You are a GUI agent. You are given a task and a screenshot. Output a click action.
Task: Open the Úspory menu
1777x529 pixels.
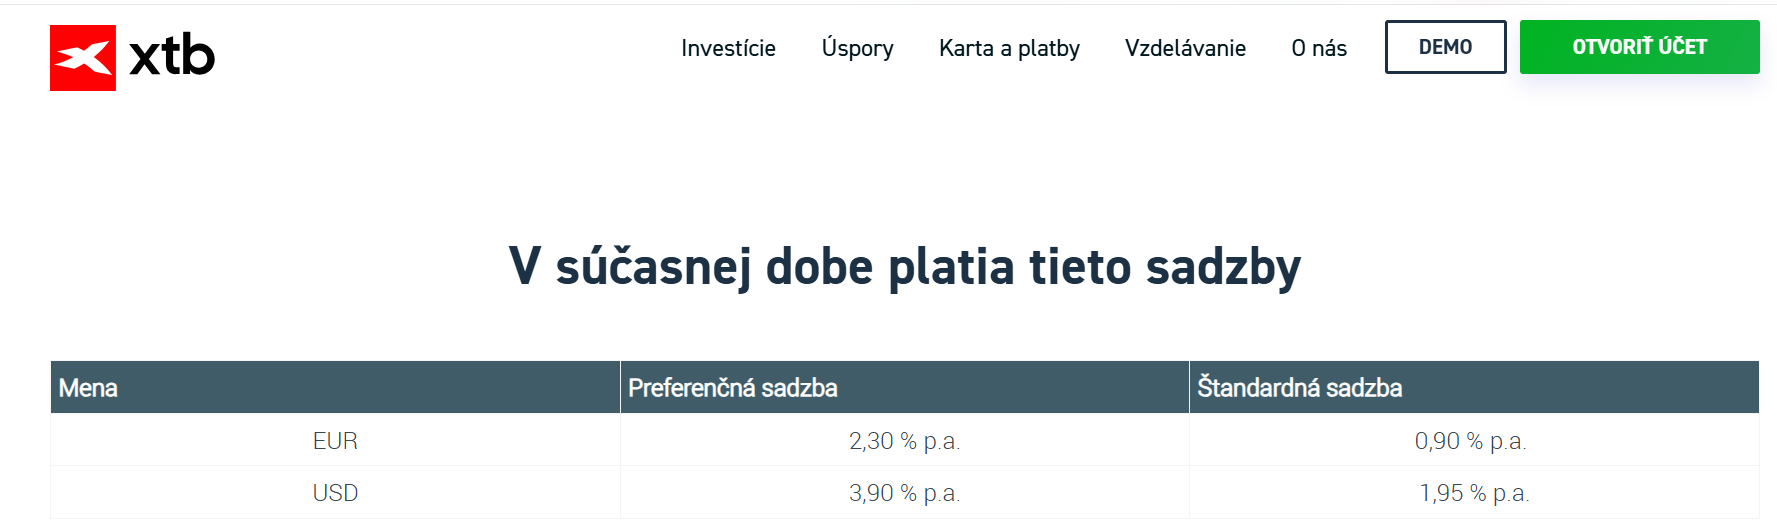[x=857, y=48]
